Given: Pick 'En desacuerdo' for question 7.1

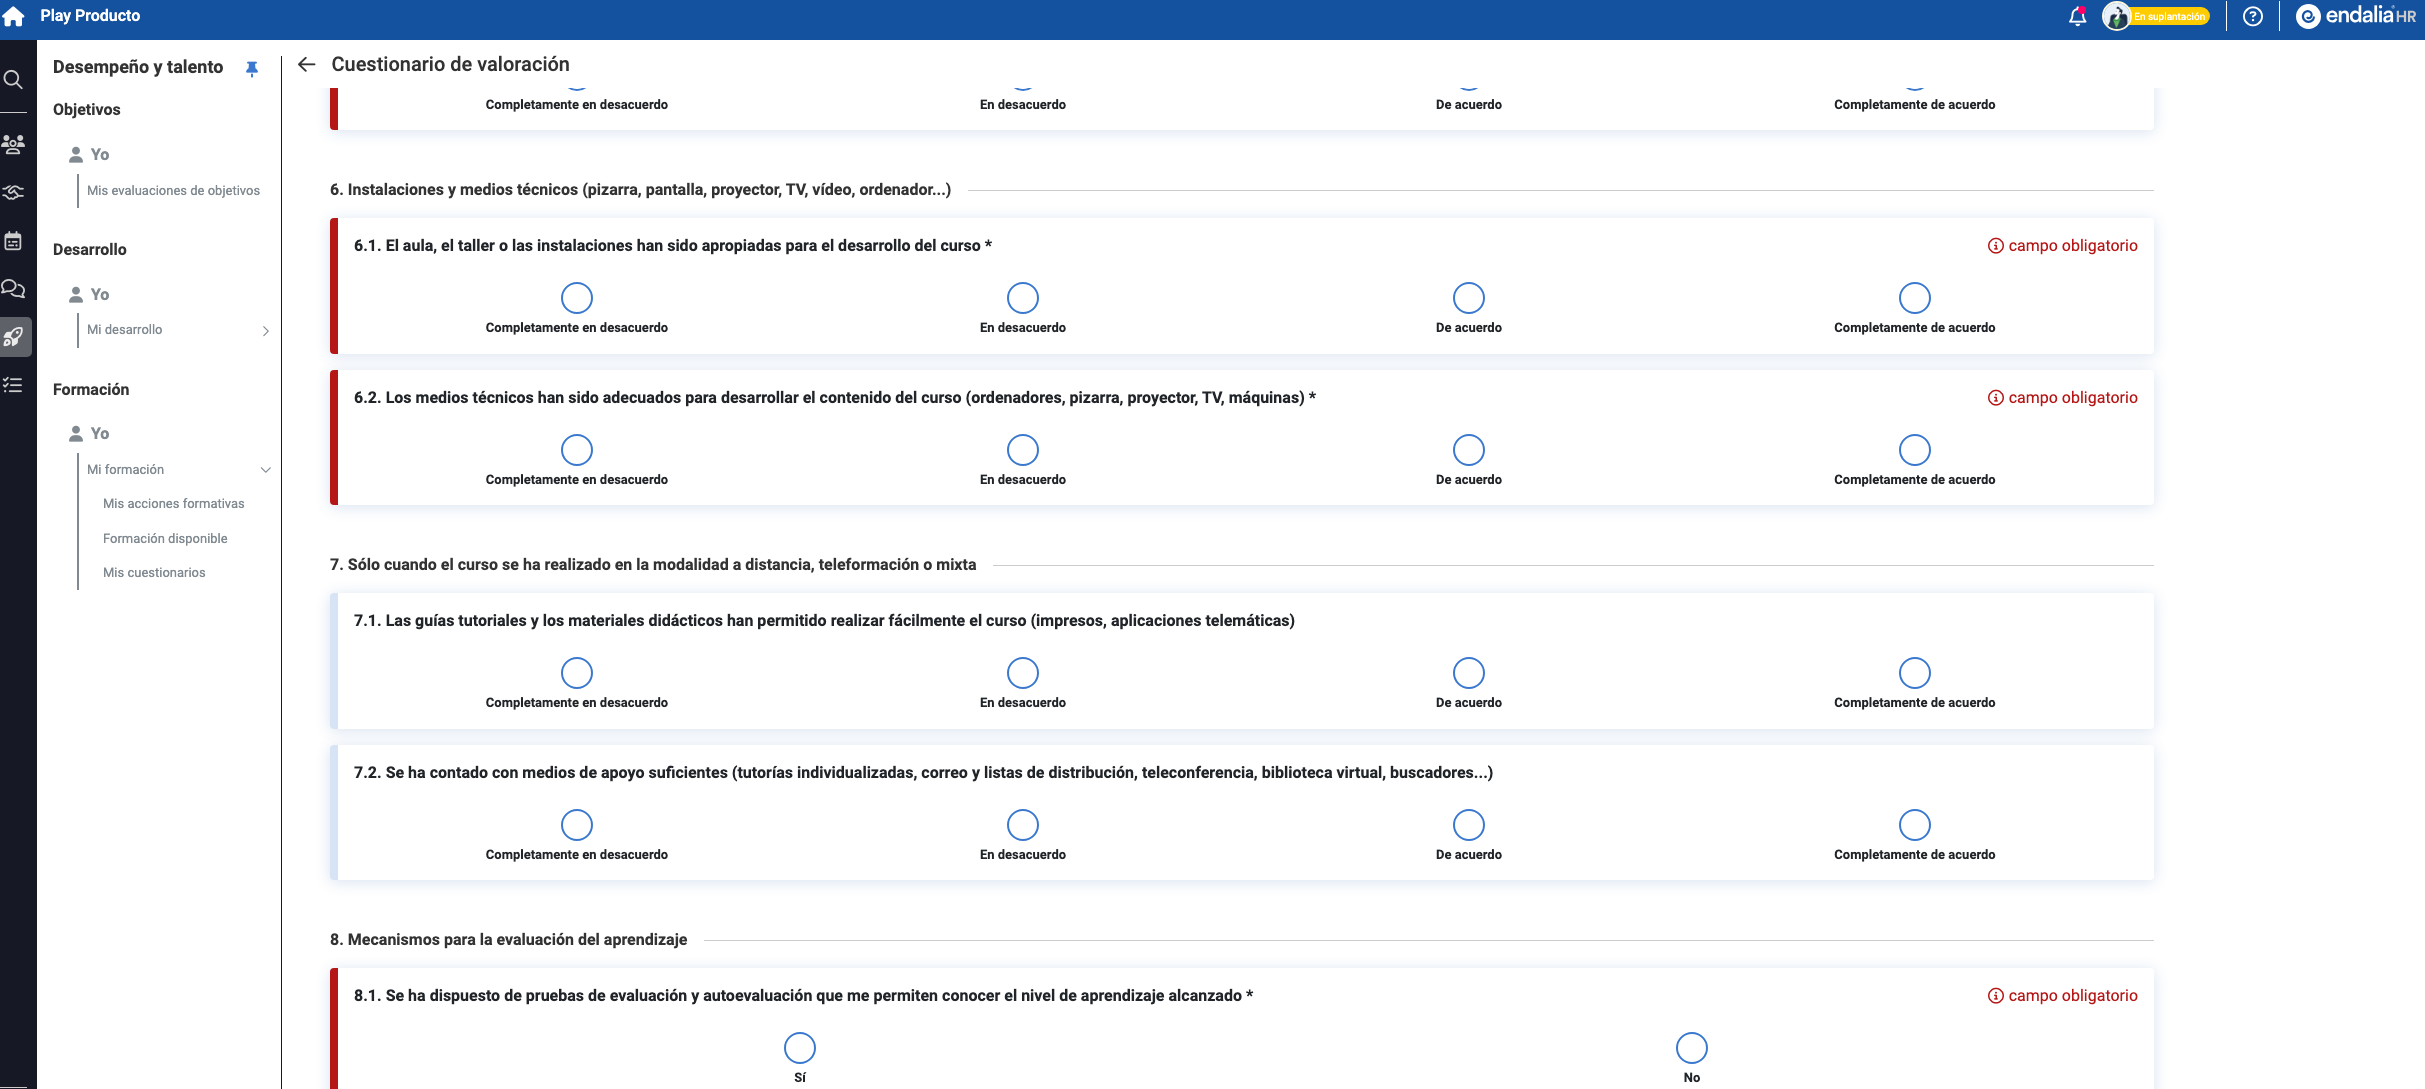Looking at the screenshot, I should coord(1022,673).
